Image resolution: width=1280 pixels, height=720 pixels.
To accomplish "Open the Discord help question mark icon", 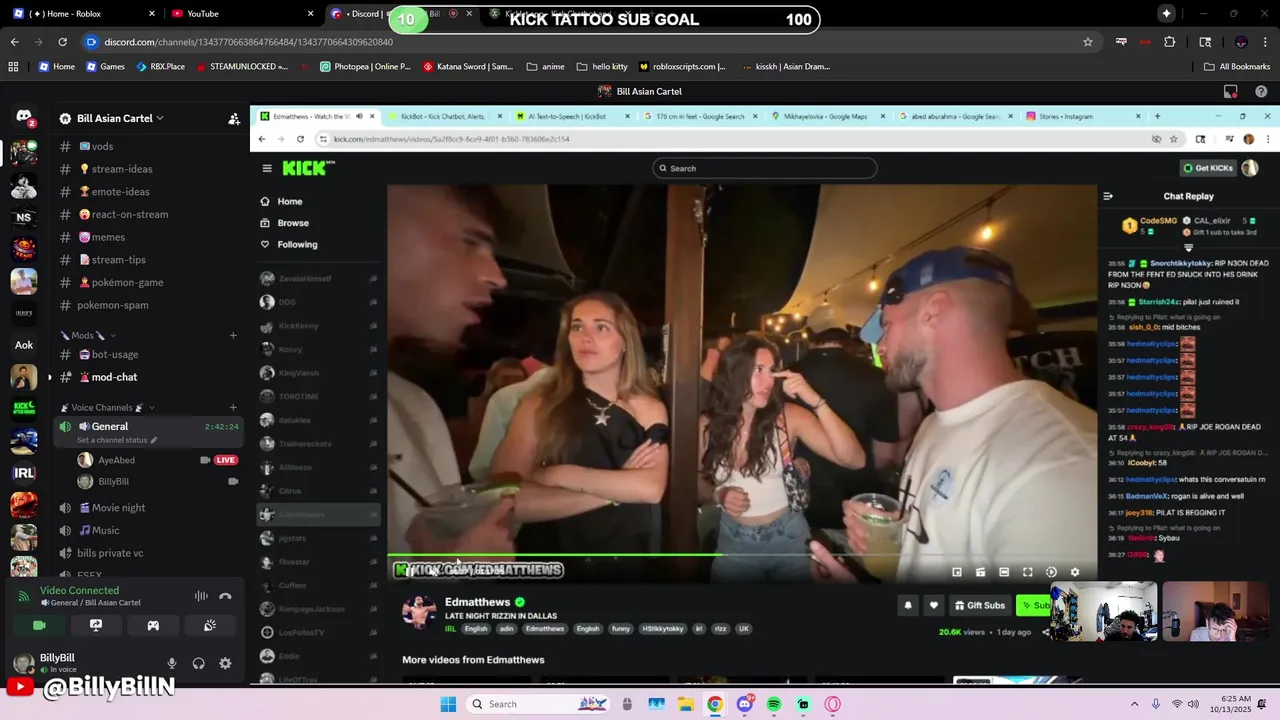I will coord(1261,91).
